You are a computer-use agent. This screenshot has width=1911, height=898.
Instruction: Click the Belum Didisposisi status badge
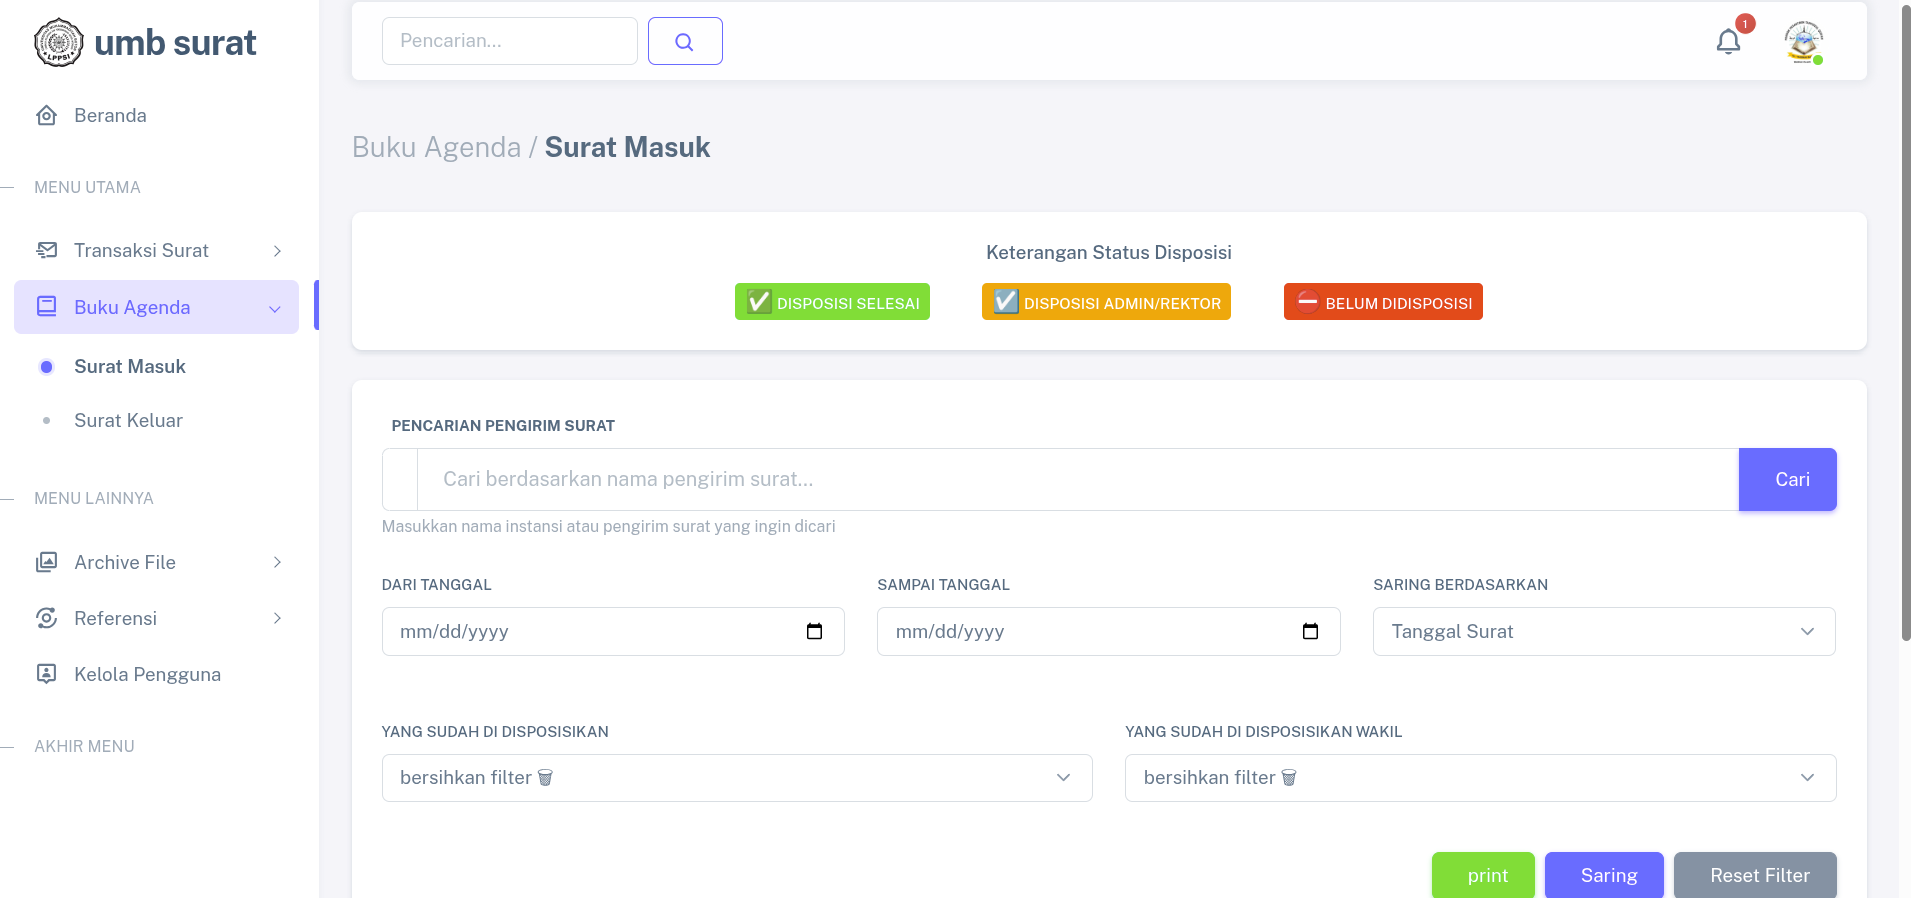coord(1383,302)
